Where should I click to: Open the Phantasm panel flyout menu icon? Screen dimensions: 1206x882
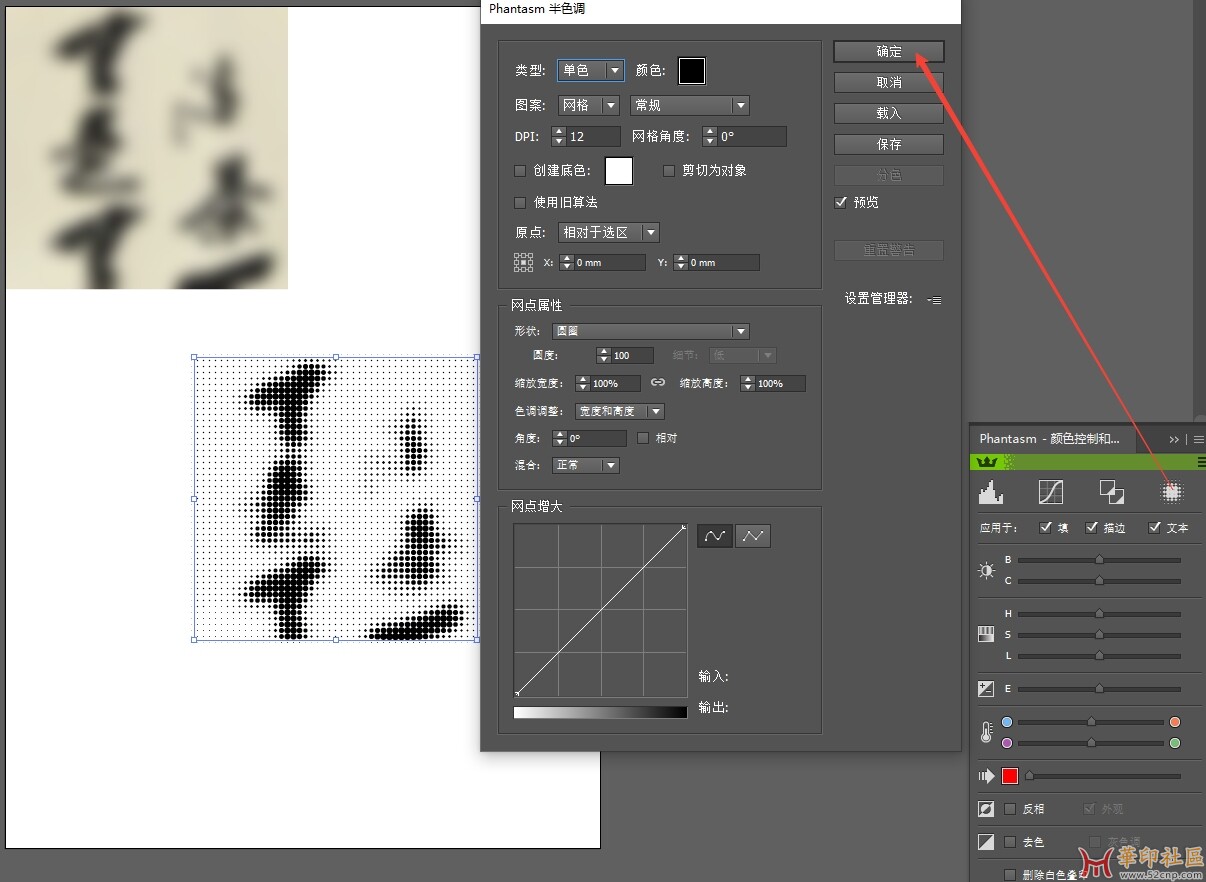(1198, 439)
